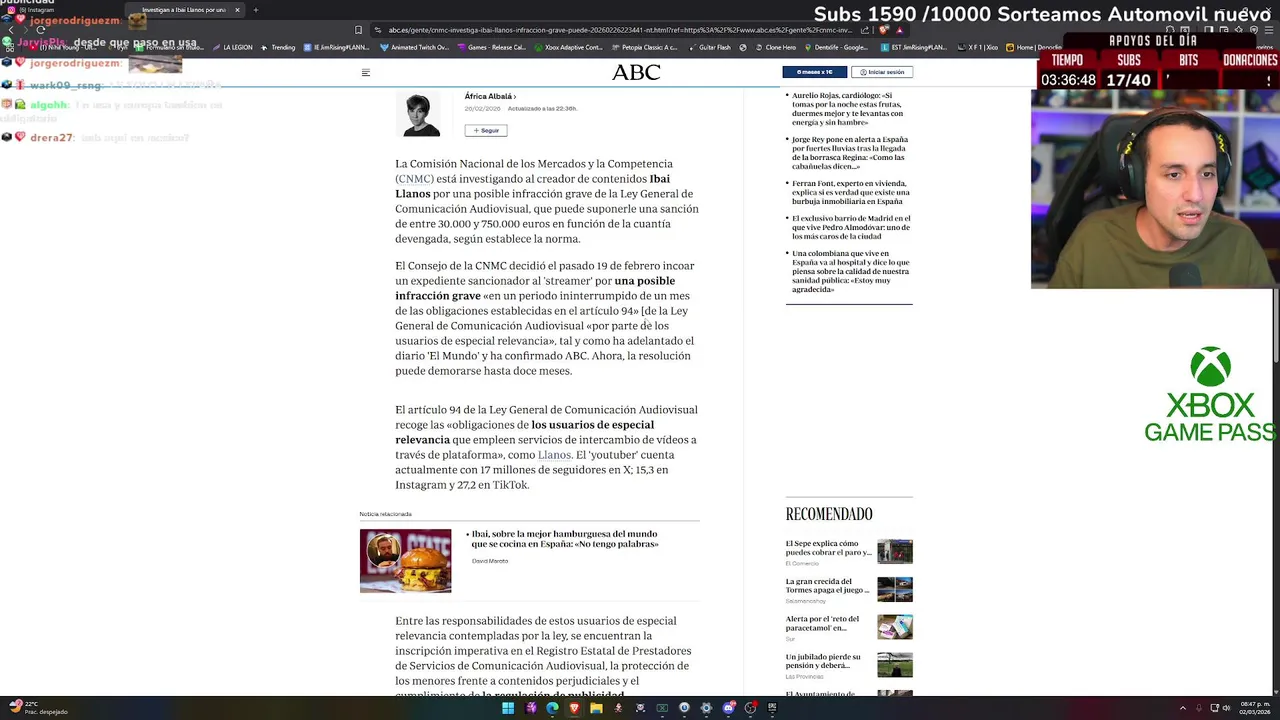The width and height of the screenshot is (1280, 720).
Task: Open related story about the mejor hamburguesa
Action: 565,539
